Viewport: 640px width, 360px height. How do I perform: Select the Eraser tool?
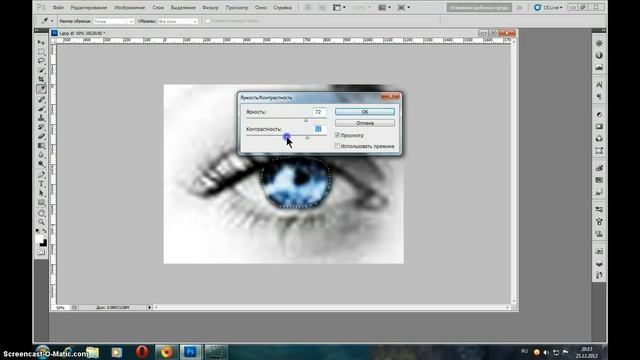41,136
